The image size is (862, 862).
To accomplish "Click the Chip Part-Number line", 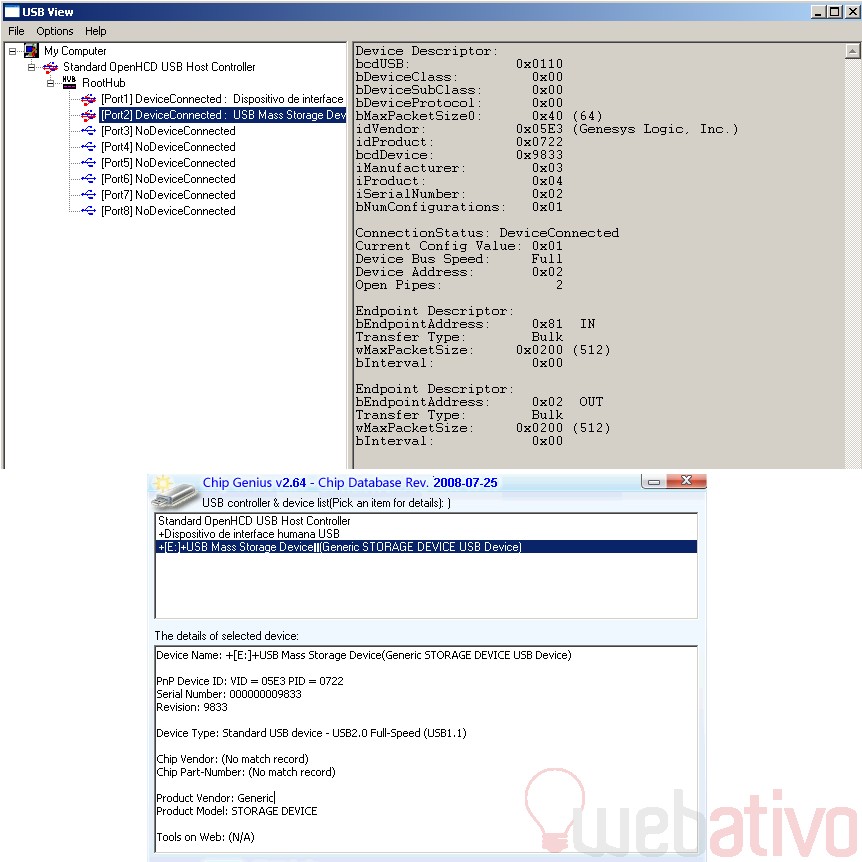I will pos(246,772).
